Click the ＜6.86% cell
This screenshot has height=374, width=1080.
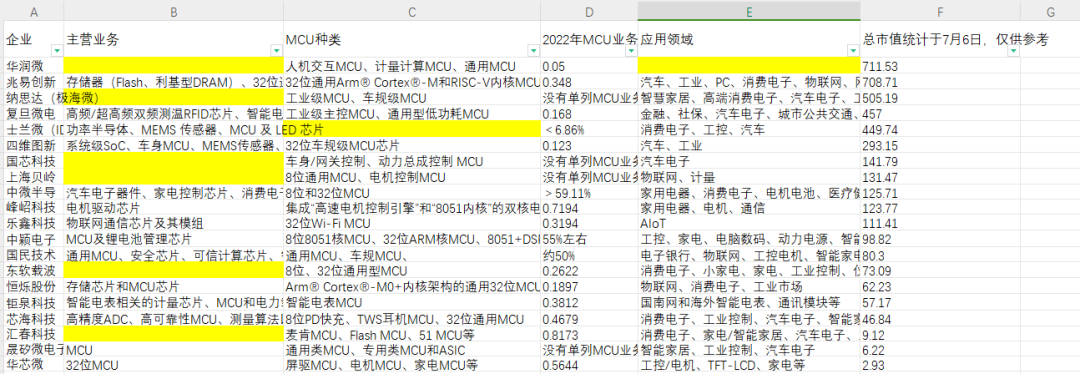click(x=589, y=129)
